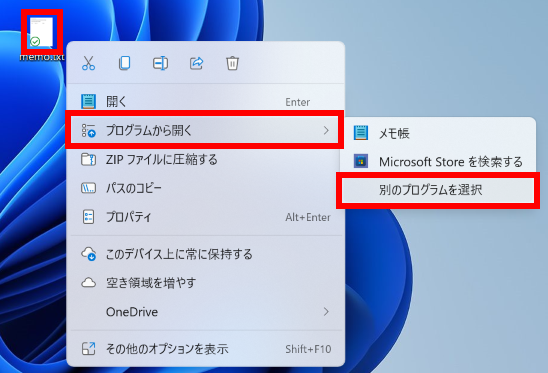Click the chevron beside プログラムから開く
The image size is (548, 373).
[326, 130]
